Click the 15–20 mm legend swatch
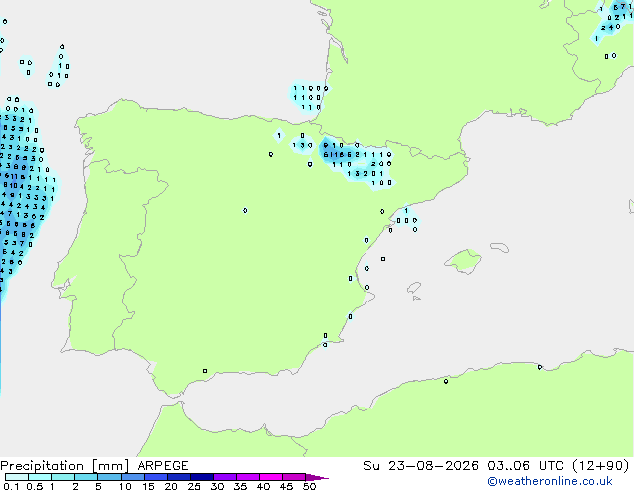Screen dimensions: 634x490 coord(156,477)
